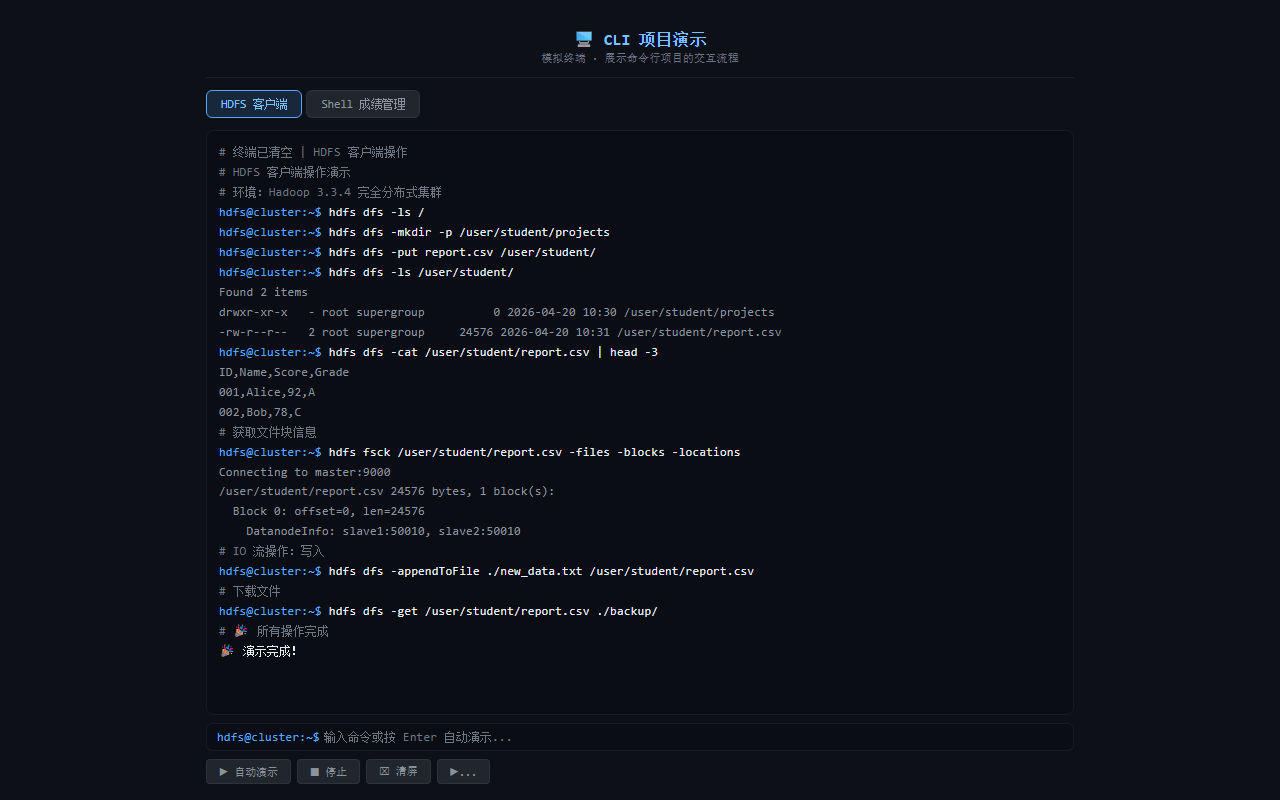Click 'Connecting to master:9000' output

click(x=305, y=472)
